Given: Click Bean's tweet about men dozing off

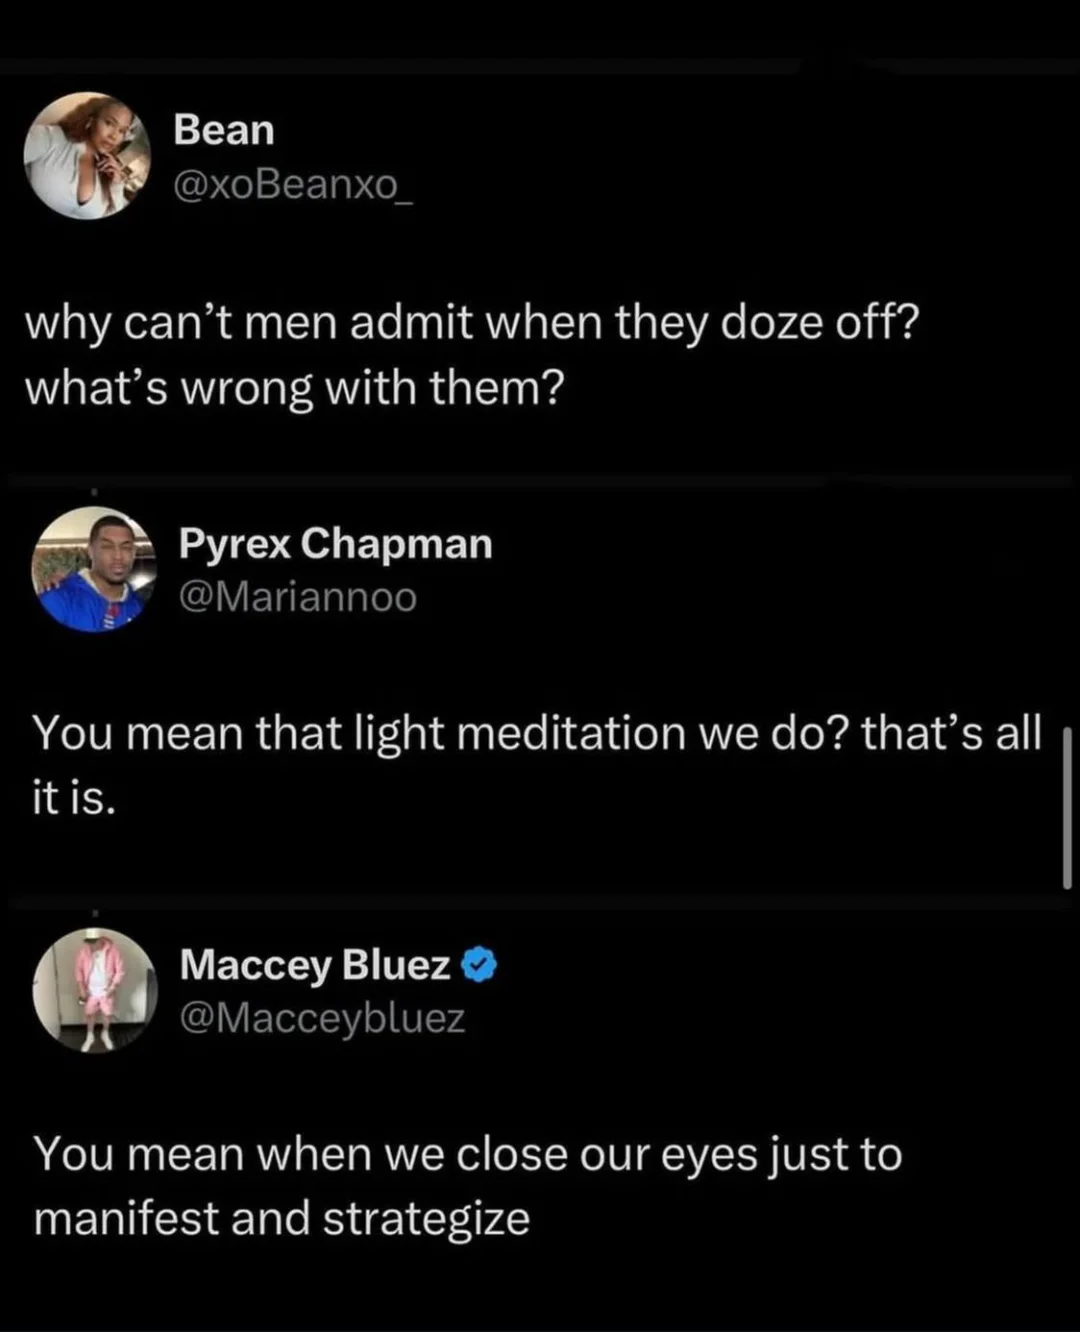Looking at the screenshot, I should pos(470,355).
